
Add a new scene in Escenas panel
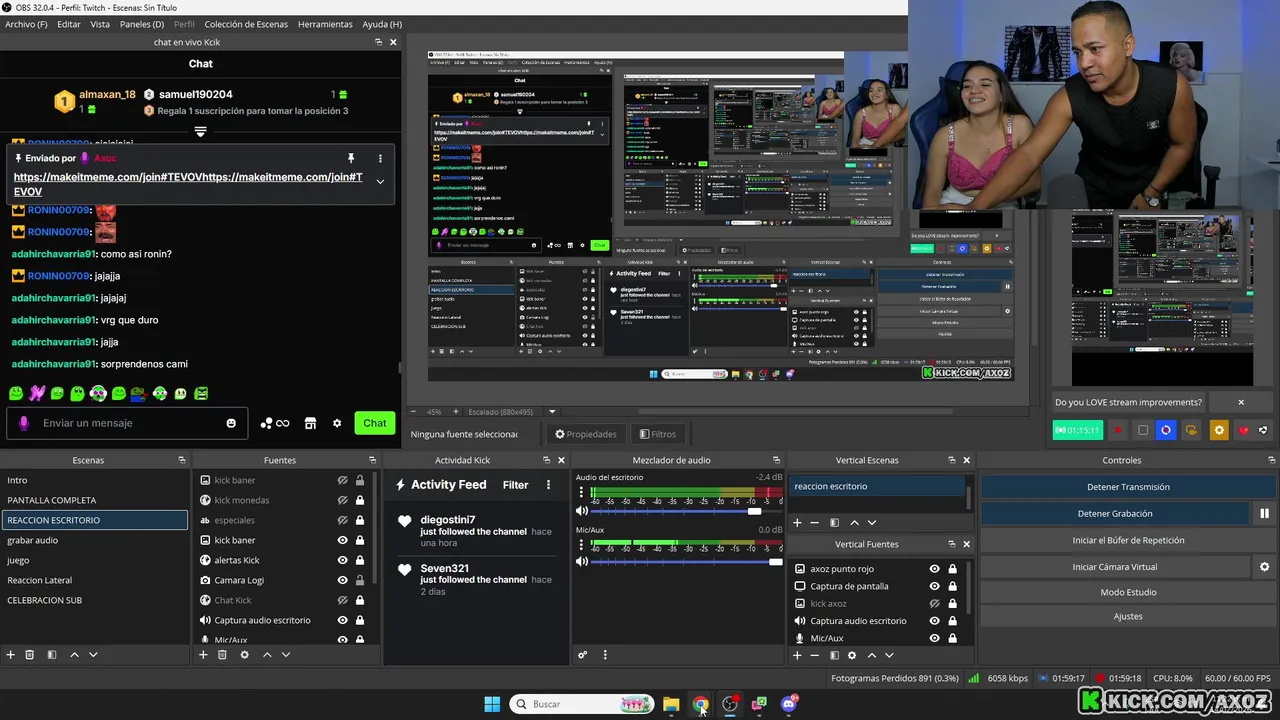pos(11,655)
